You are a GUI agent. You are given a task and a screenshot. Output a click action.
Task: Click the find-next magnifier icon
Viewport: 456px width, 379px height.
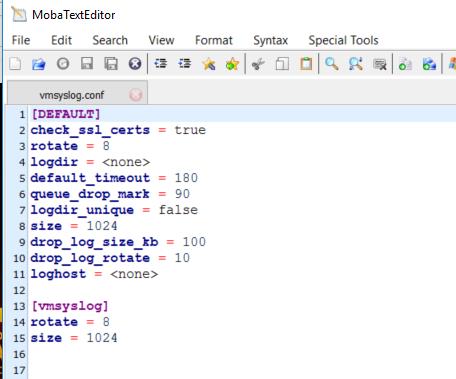tap(356, 64)
